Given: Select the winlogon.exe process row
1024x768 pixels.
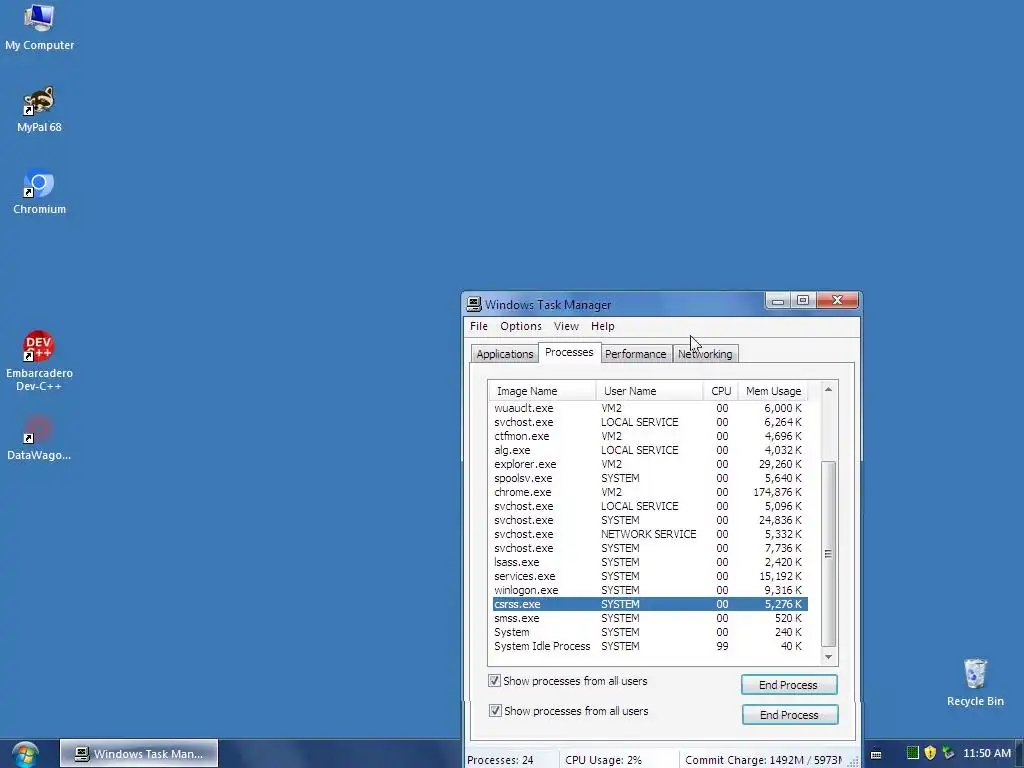Looking at the screenshot, I should [x=650, y=590].
